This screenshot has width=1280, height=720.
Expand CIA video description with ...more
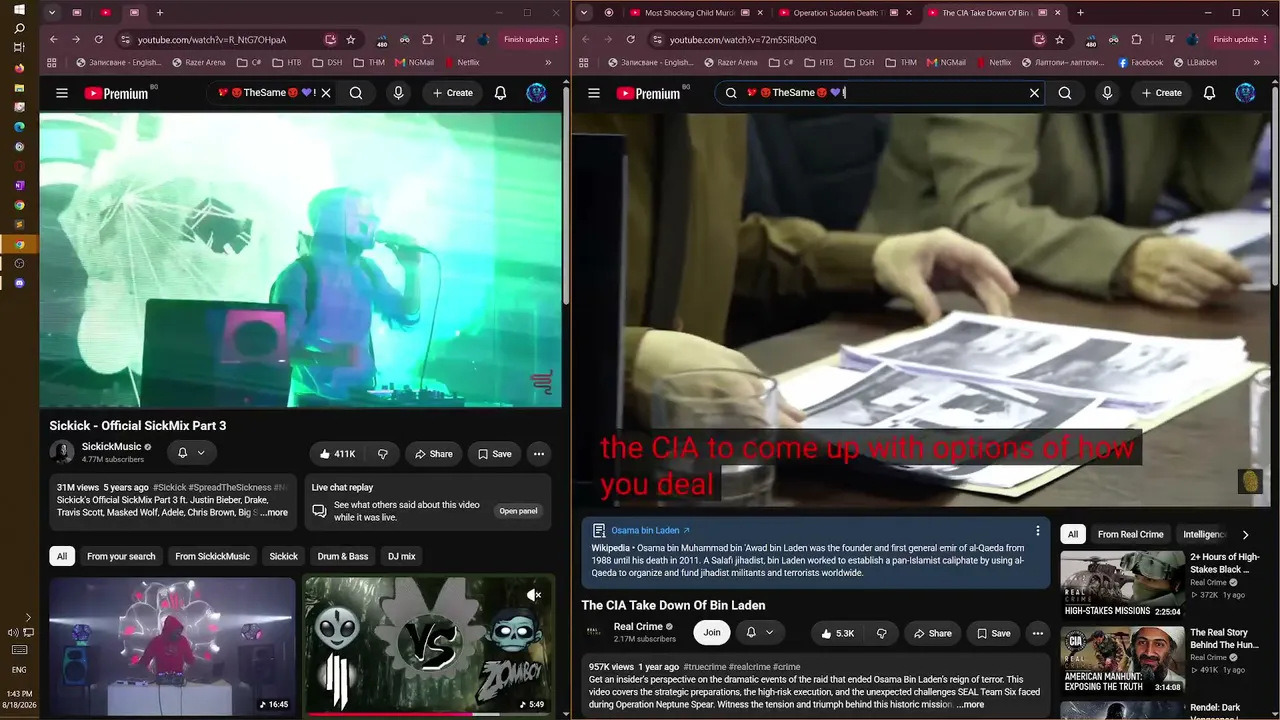click(970, 705)
